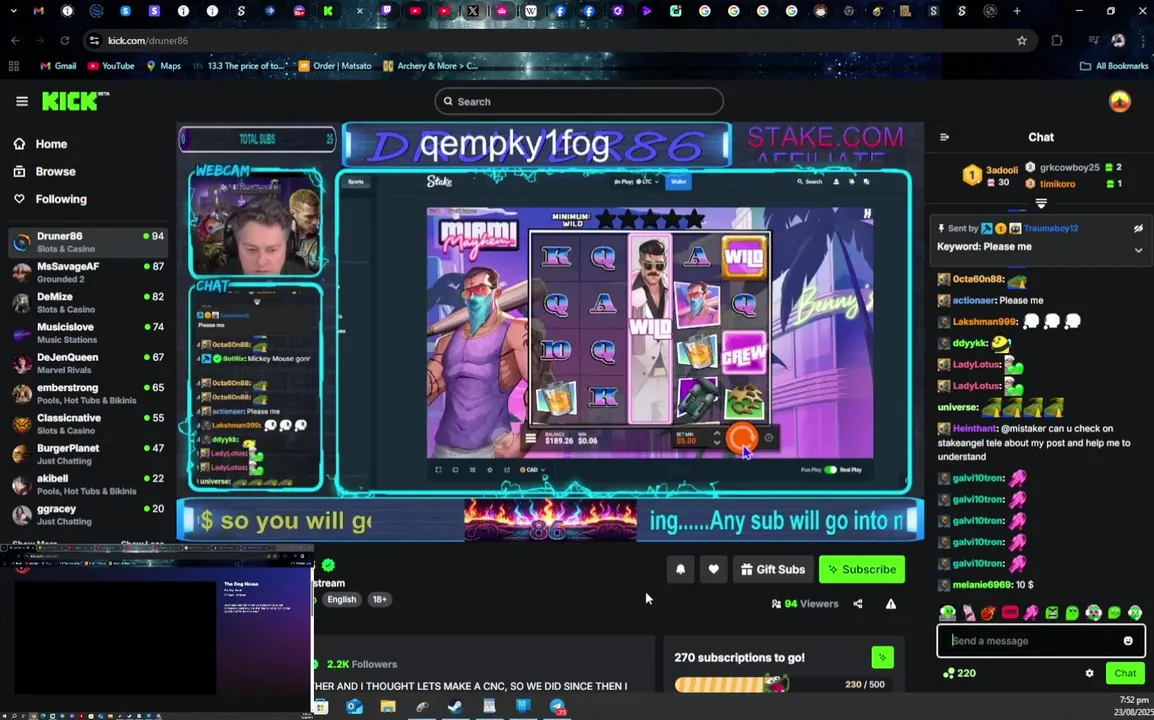Click the flaming emote in the quick emote bar

click(x=988, y=613)
